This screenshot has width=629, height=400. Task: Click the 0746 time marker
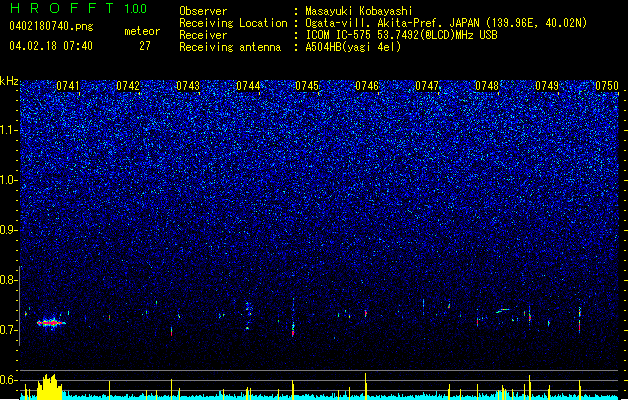[367, 86]
